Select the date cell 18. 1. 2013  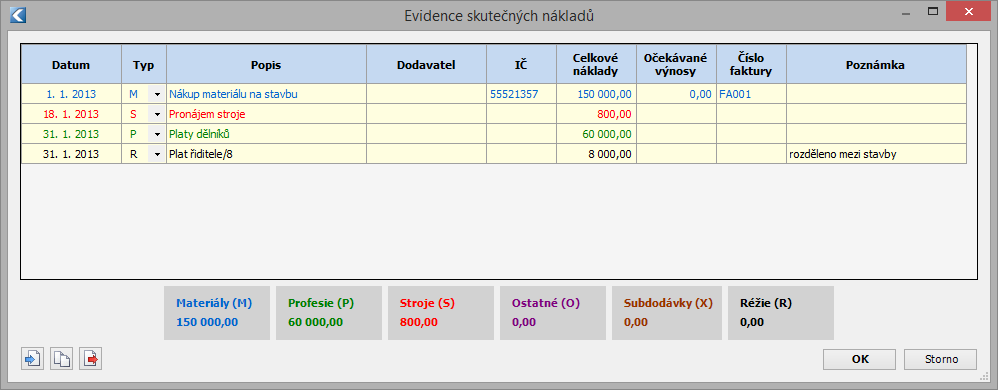tap(71, 115)
